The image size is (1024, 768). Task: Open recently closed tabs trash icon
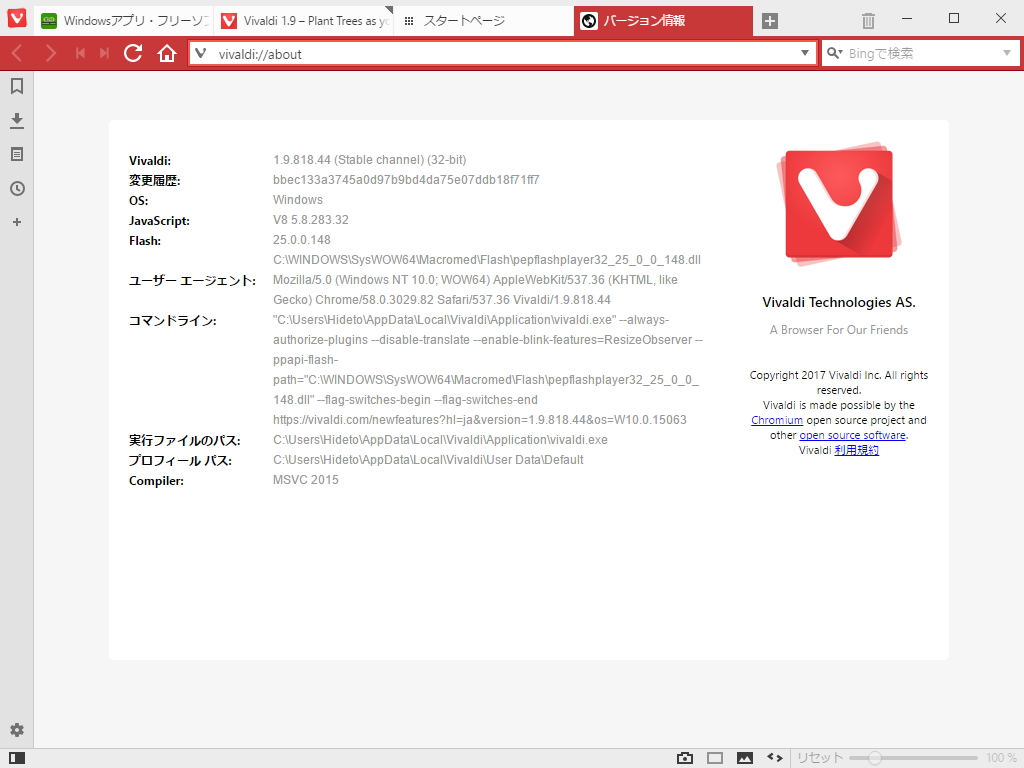pos(867,18)
